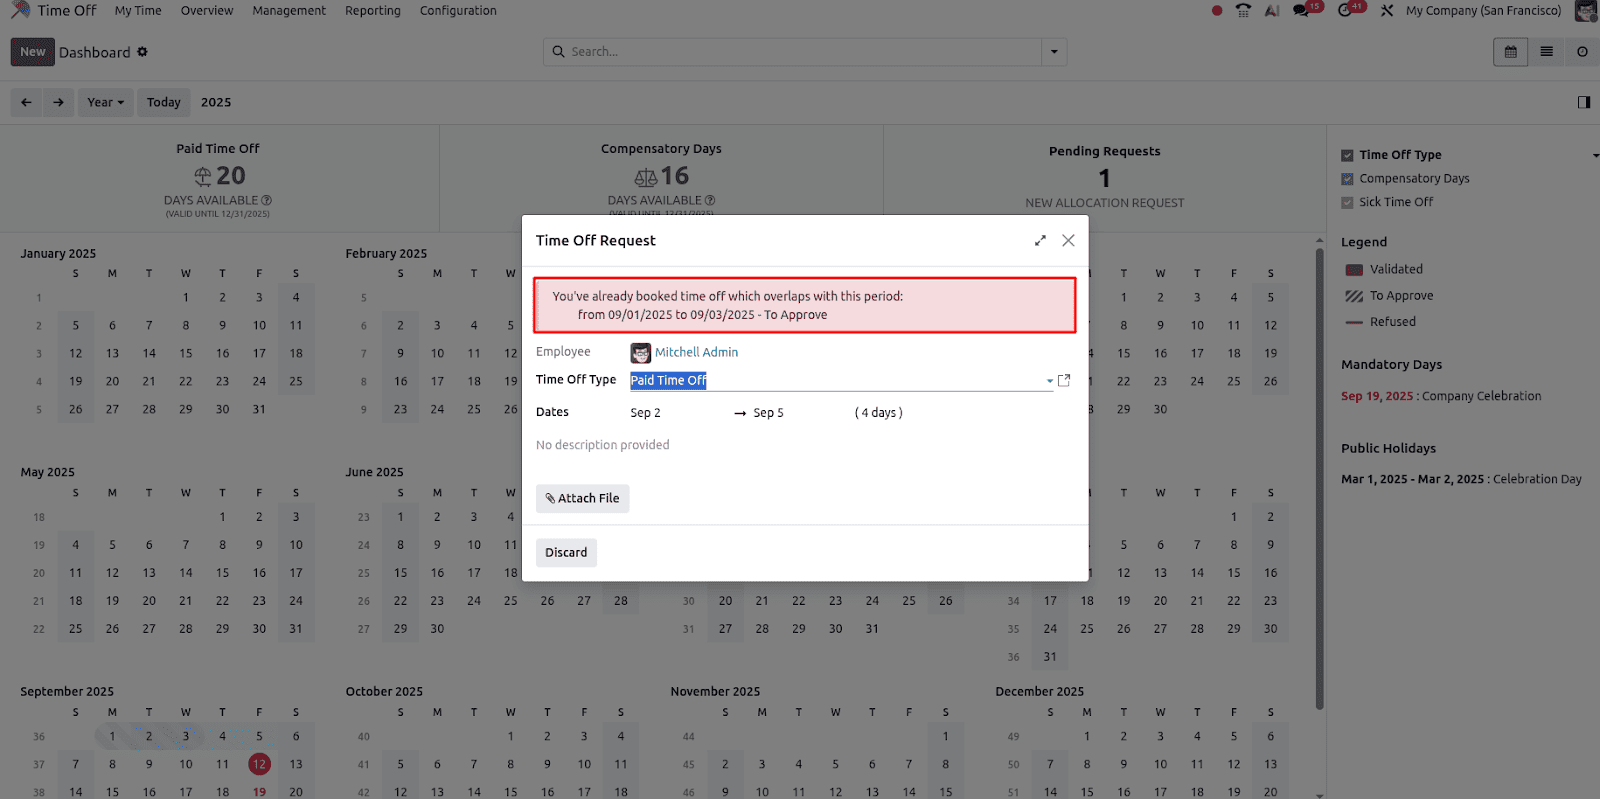Viewport: 1600px width, 799px height.
Task: Switch to the list view
Action: pos(1545,51)
